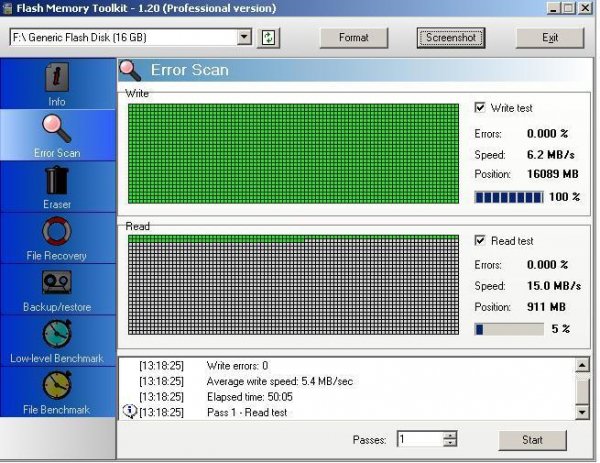600x463 pixels.
Task: Decrease Passes with the down spinner
Action: [450, 443]
